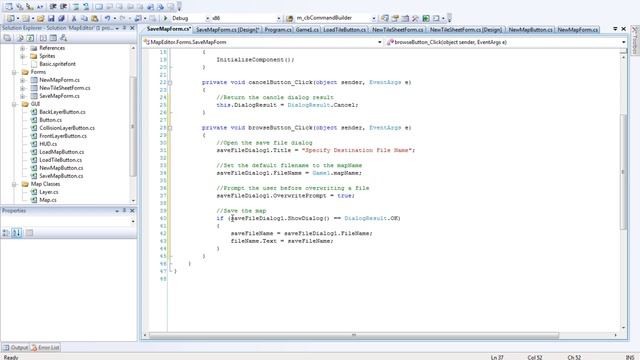Screen dimensions: 640x360
Task: Collapse the Forms folder
Action: coord(14,72)
